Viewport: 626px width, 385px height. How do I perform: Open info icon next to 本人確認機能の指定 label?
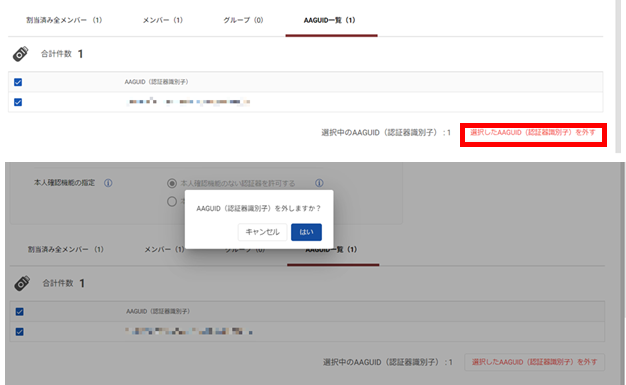click(108, 183)
